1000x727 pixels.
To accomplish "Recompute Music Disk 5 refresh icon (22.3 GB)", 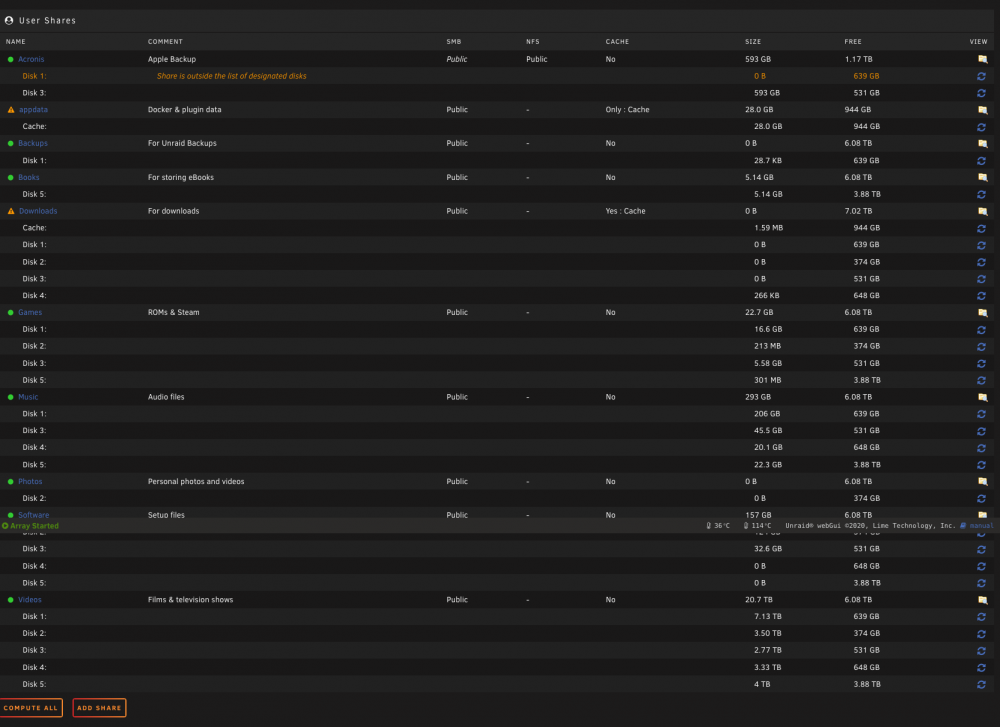I will tap(982, 465).
